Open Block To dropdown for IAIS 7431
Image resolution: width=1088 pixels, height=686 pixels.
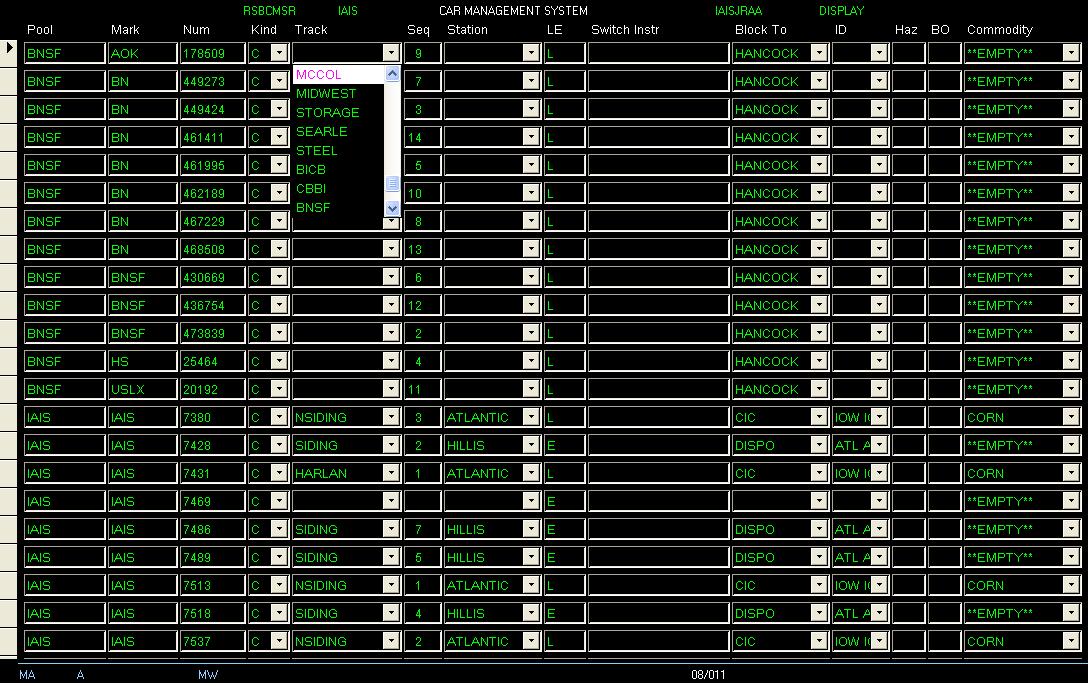[x=819, y=473]
